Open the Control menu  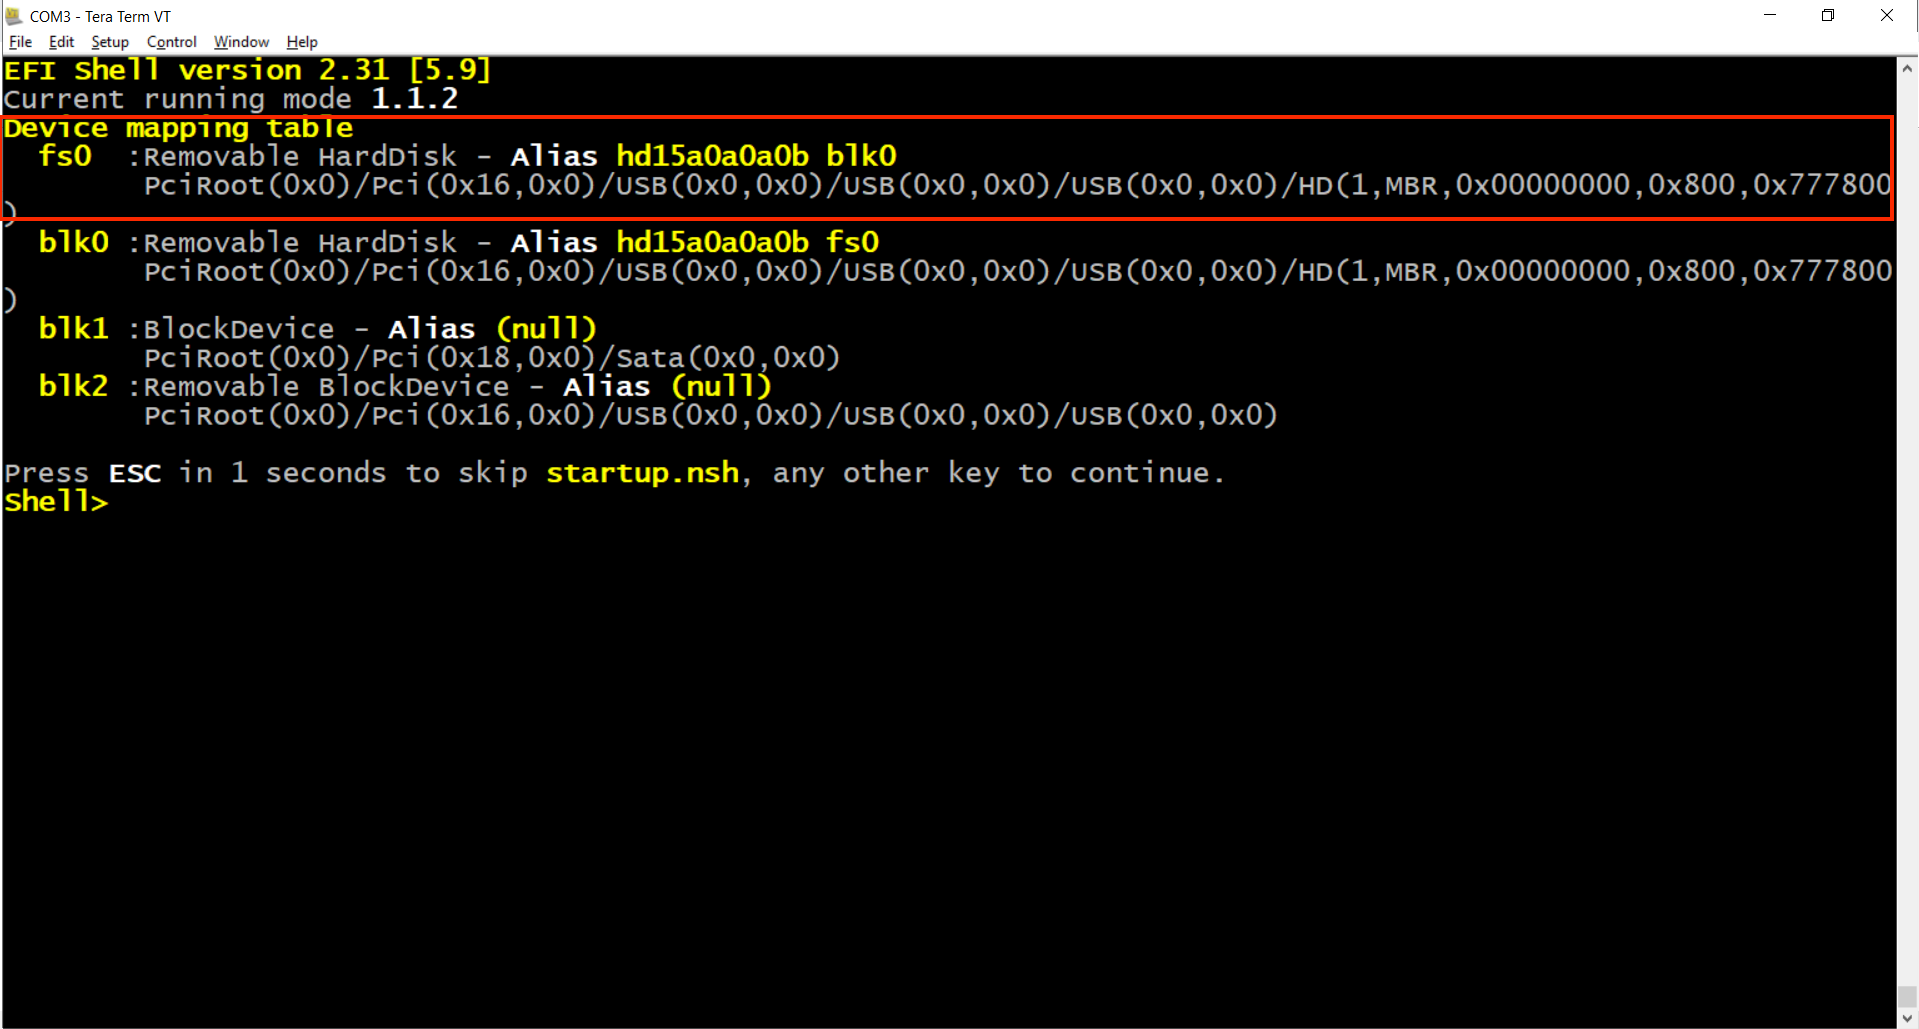point(171,42)
